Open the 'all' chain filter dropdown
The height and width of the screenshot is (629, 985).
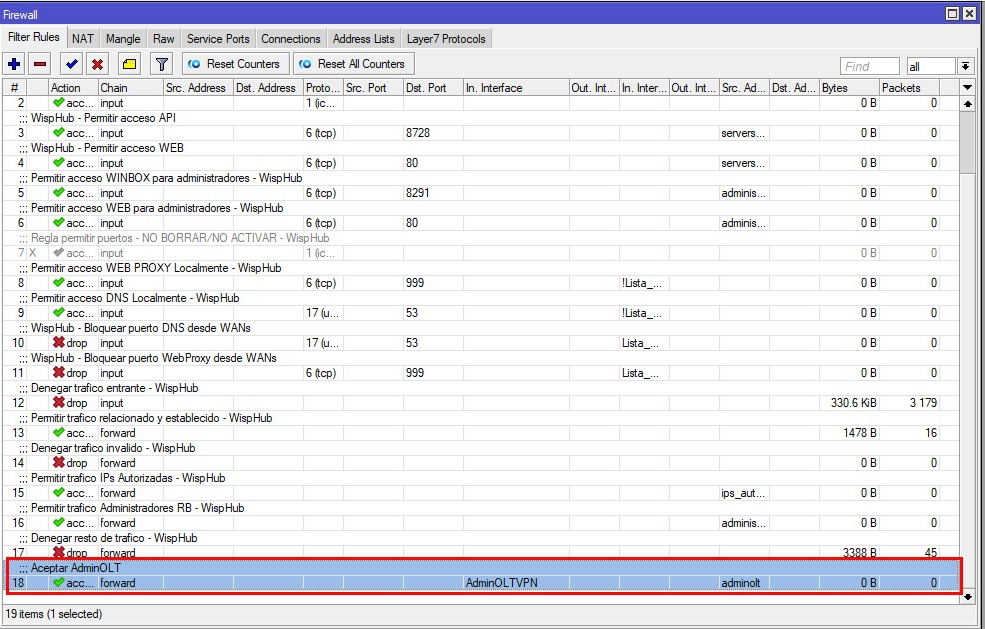coord(930,66)
